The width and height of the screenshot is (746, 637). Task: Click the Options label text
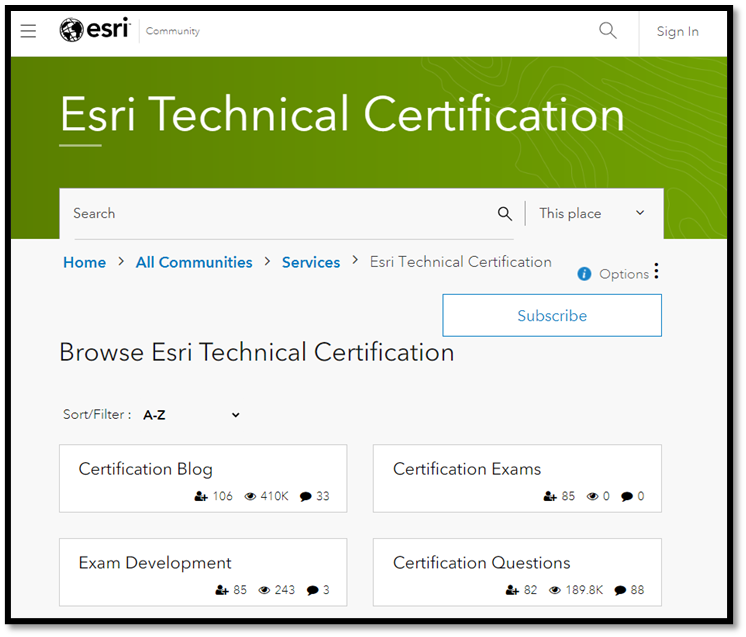624,274
